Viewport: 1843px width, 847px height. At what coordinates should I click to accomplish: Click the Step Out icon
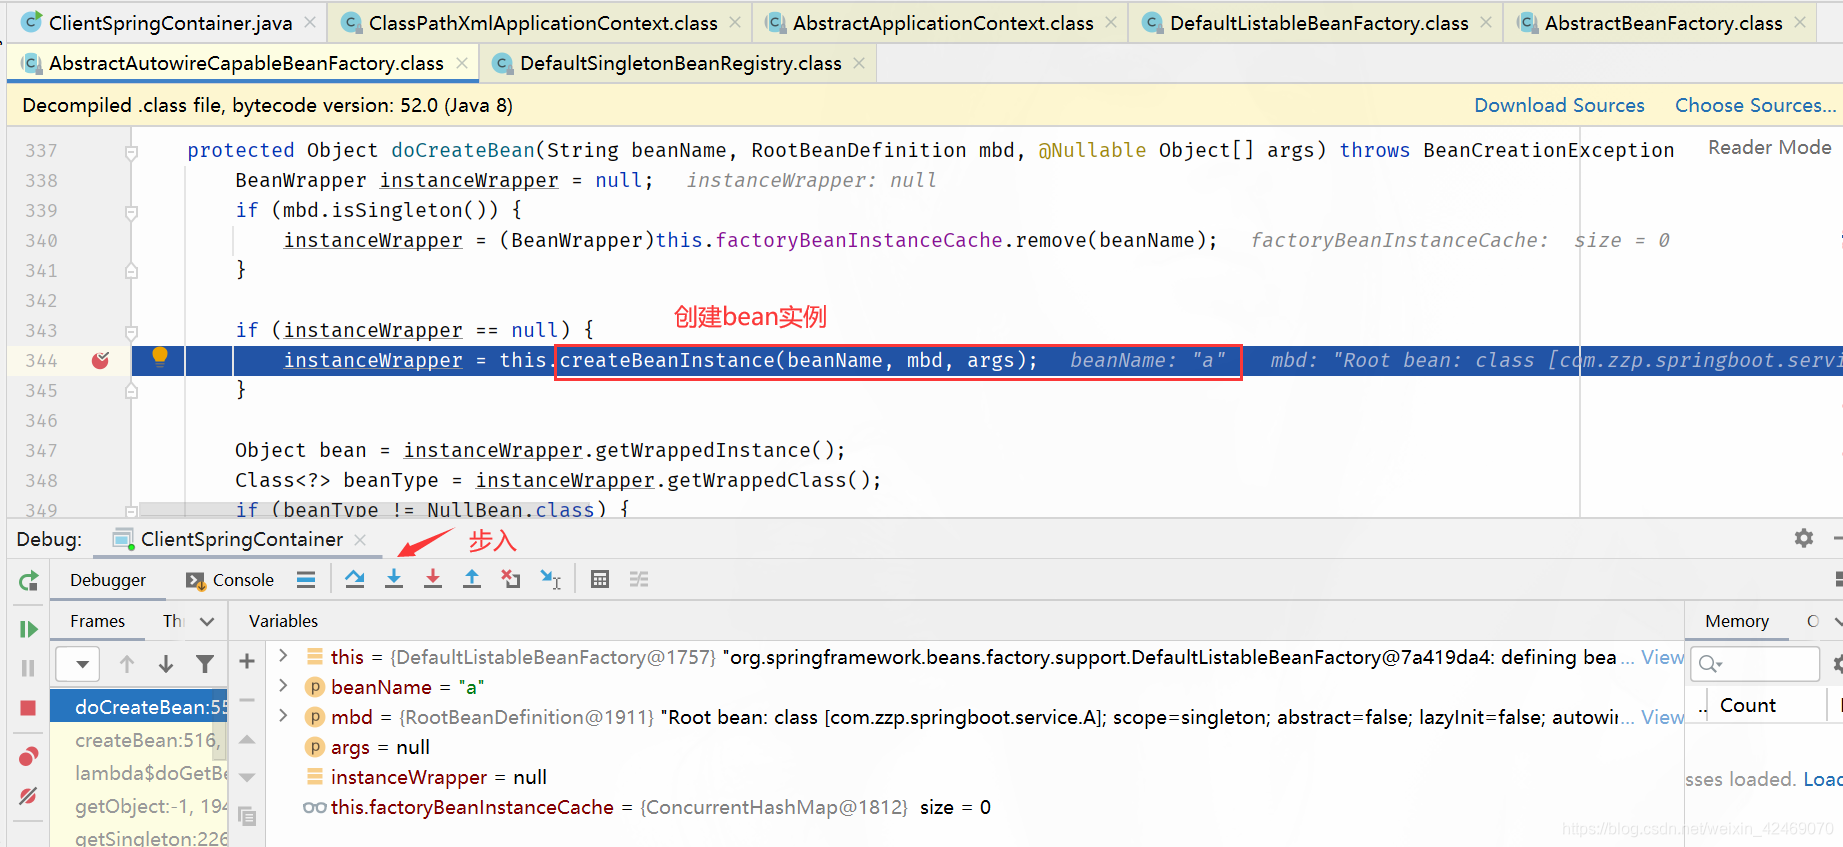(x=472, y=579)
